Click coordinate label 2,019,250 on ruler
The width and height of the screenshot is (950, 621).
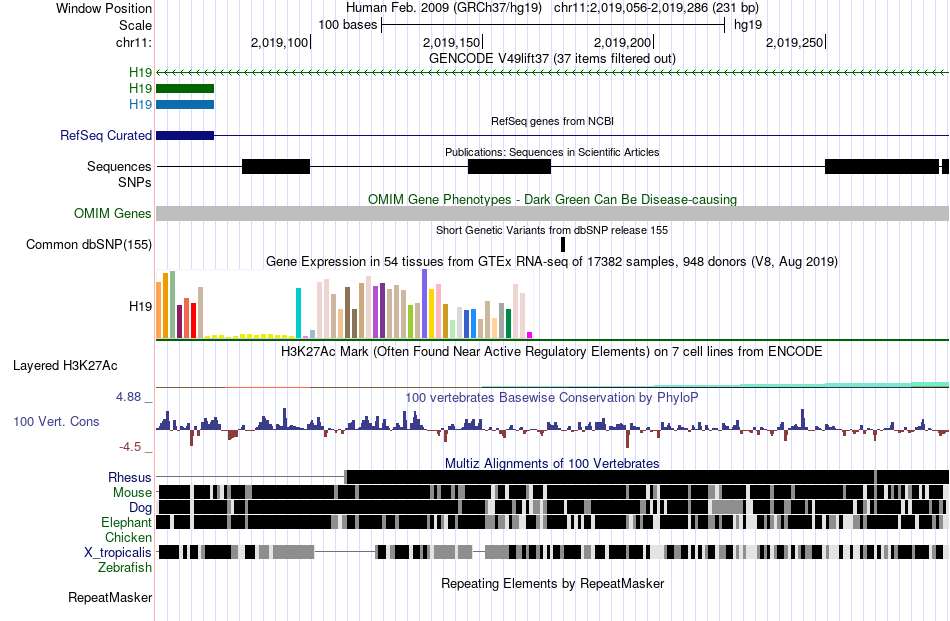coord(794,43)
